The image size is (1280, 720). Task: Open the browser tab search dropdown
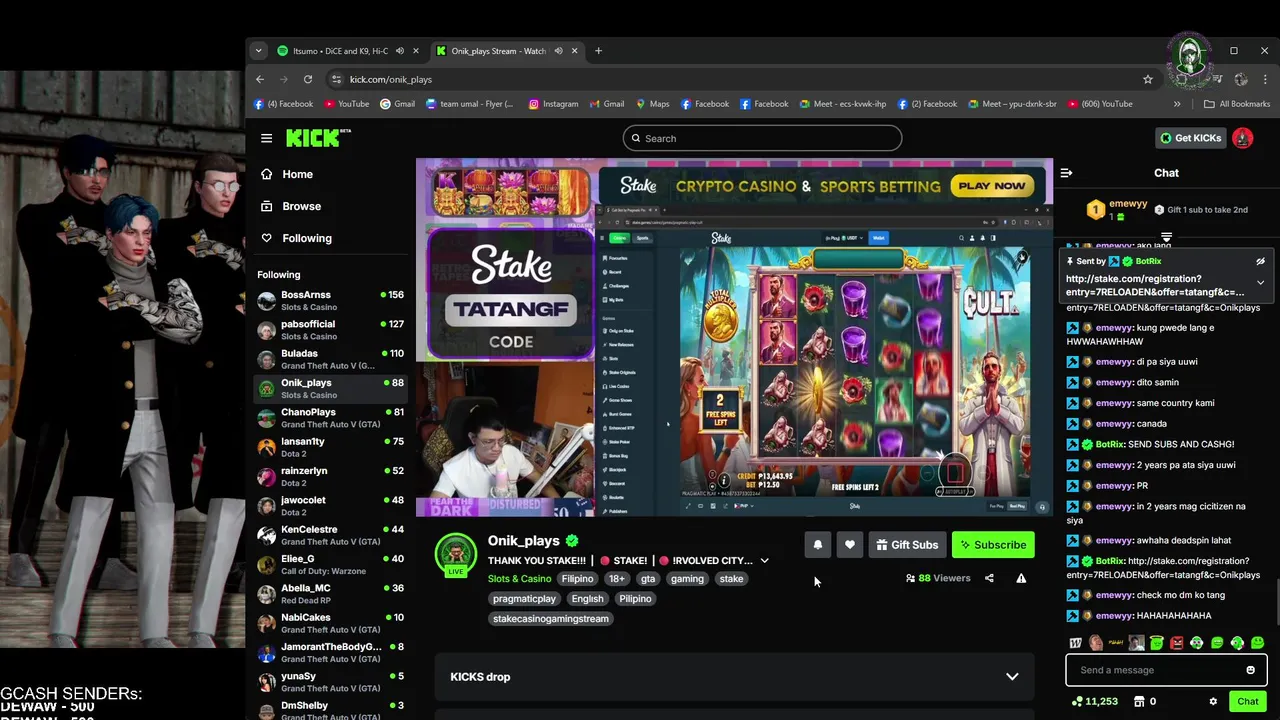pyautogui.click(x=258, y=51)
